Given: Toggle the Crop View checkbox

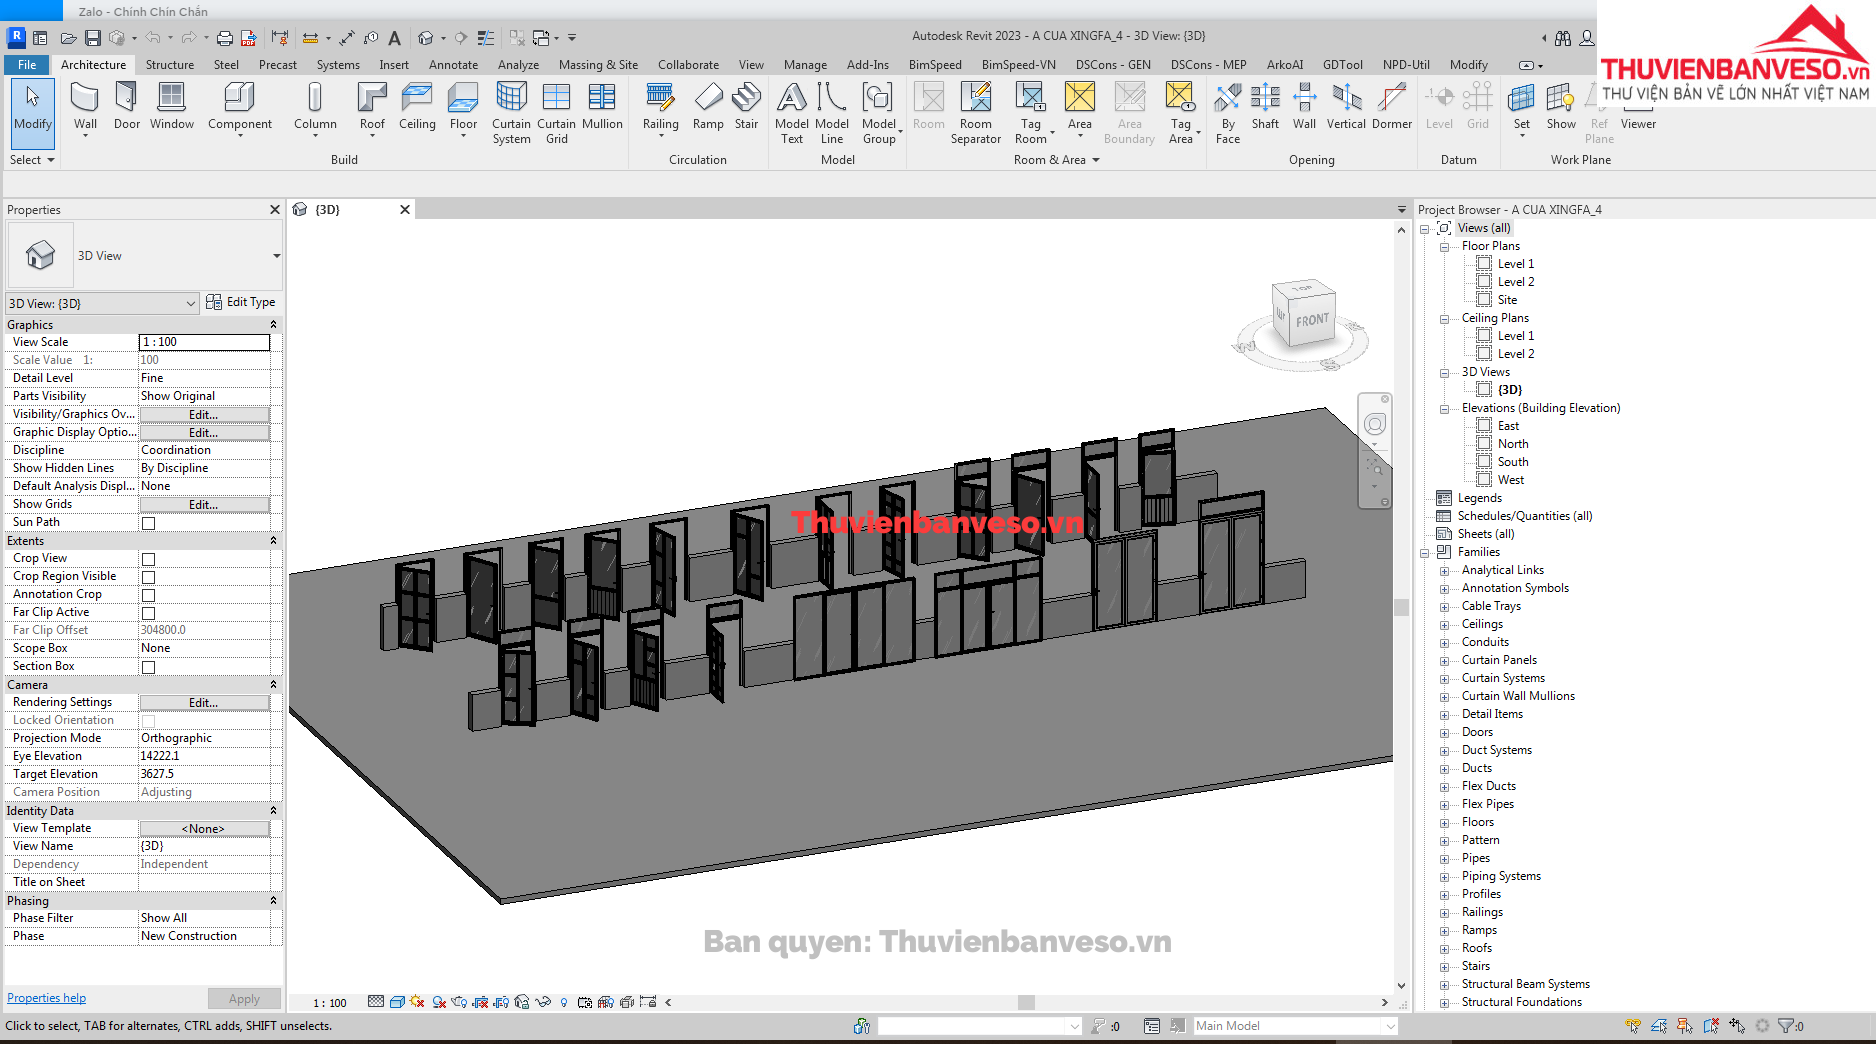Looking at the screenshot, I should point(148,559).
